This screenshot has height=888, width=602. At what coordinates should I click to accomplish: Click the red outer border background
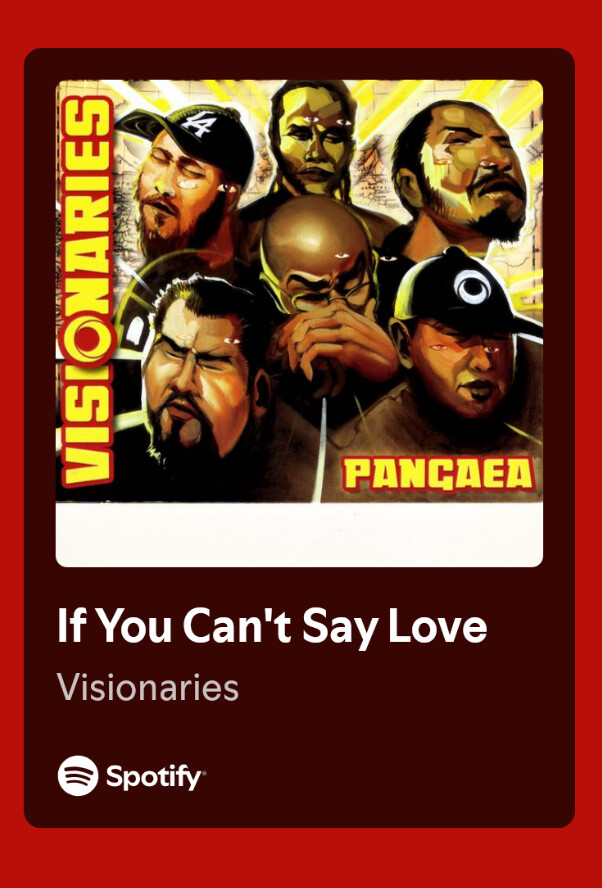[x=301, y=23]
